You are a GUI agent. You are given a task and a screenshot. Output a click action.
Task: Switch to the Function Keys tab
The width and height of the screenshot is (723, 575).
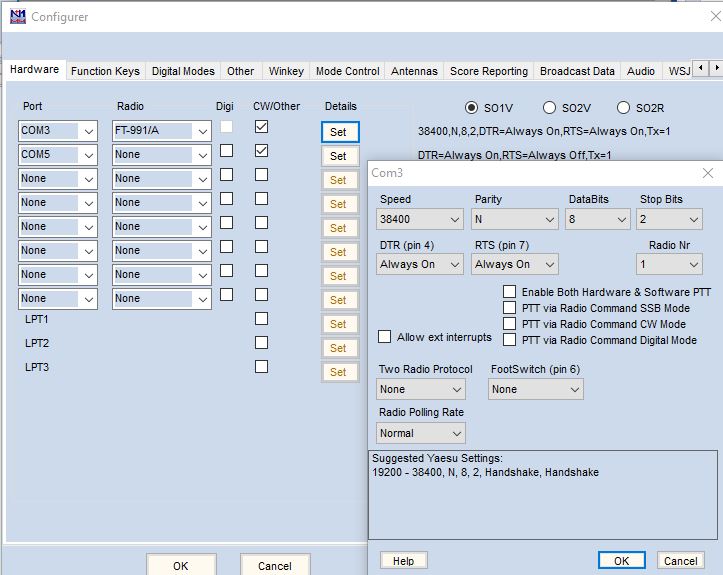pos(105,71)
